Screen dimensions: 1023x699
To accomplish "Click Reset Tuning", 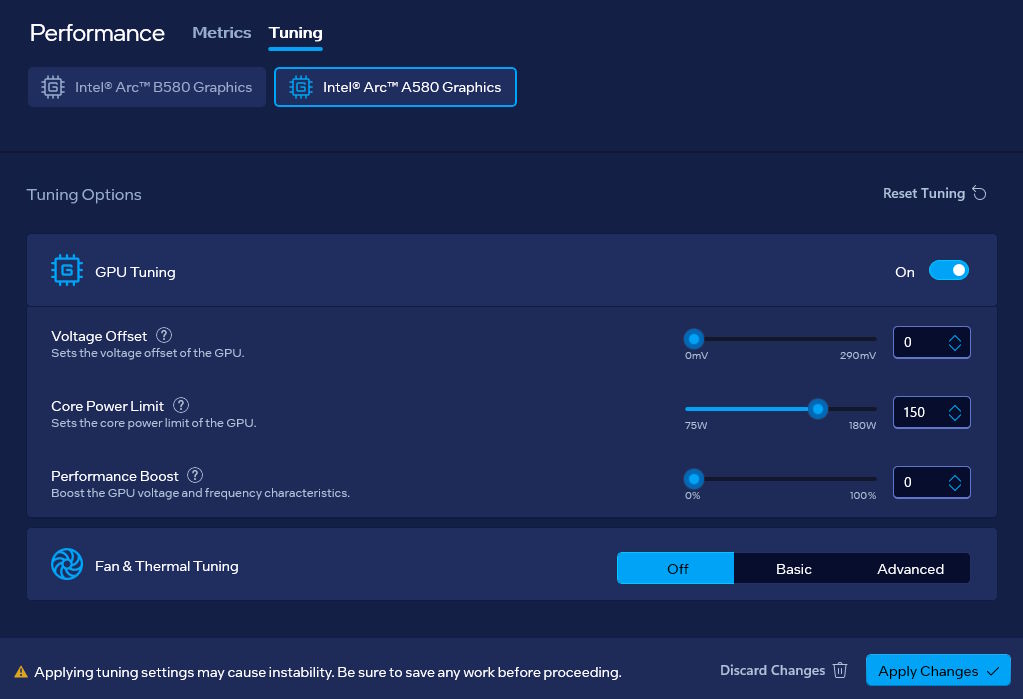I will [934, 193].
